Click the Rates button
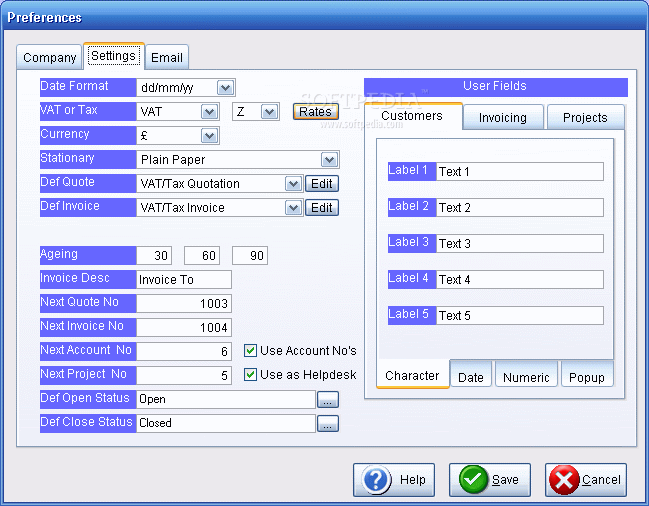 (315, 112)
